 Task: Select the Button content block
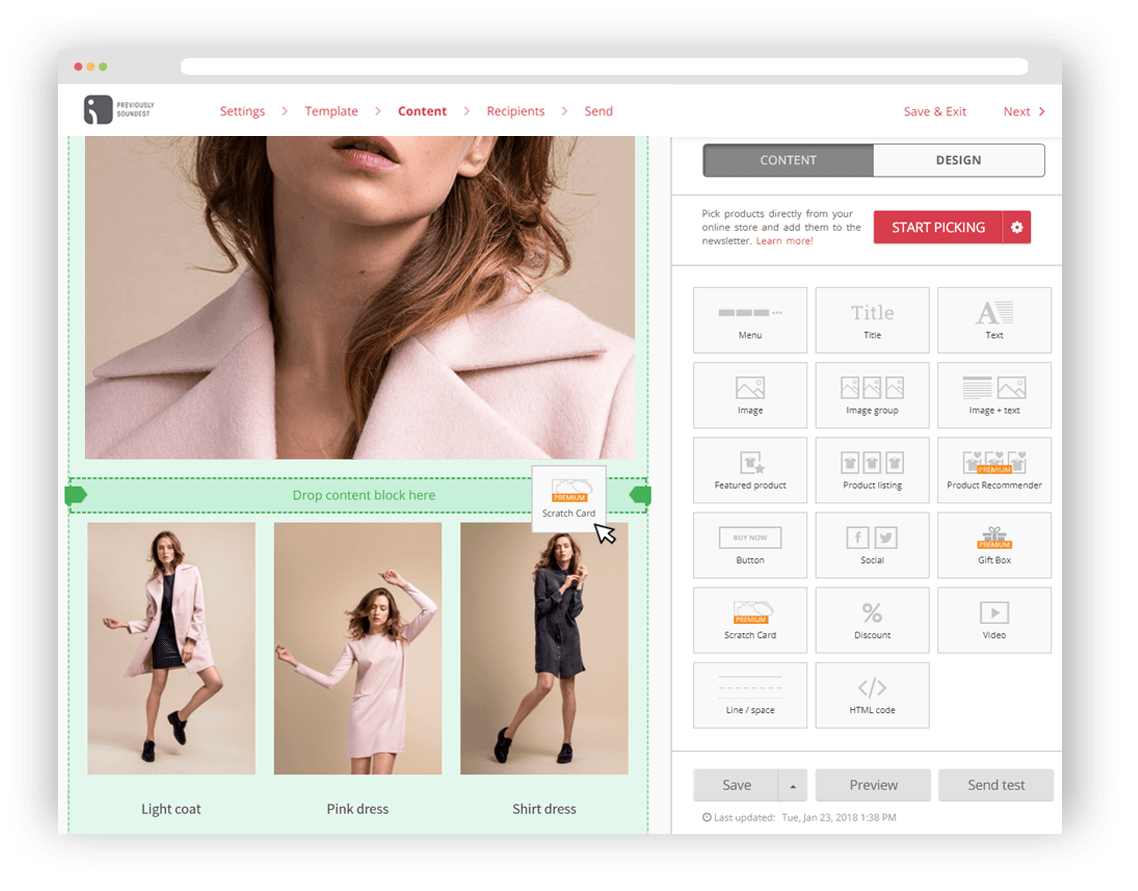click(750, 545)
